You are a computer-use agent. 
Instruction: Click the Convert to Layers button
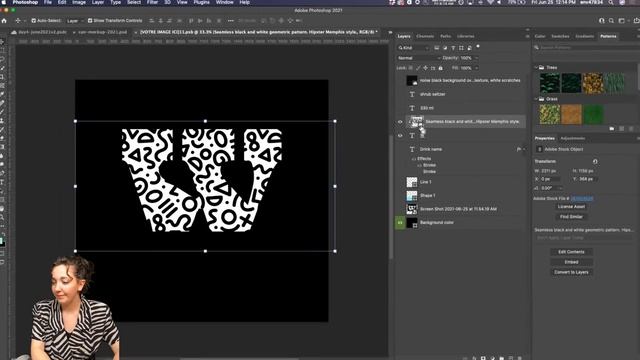[x=571, y=272]
